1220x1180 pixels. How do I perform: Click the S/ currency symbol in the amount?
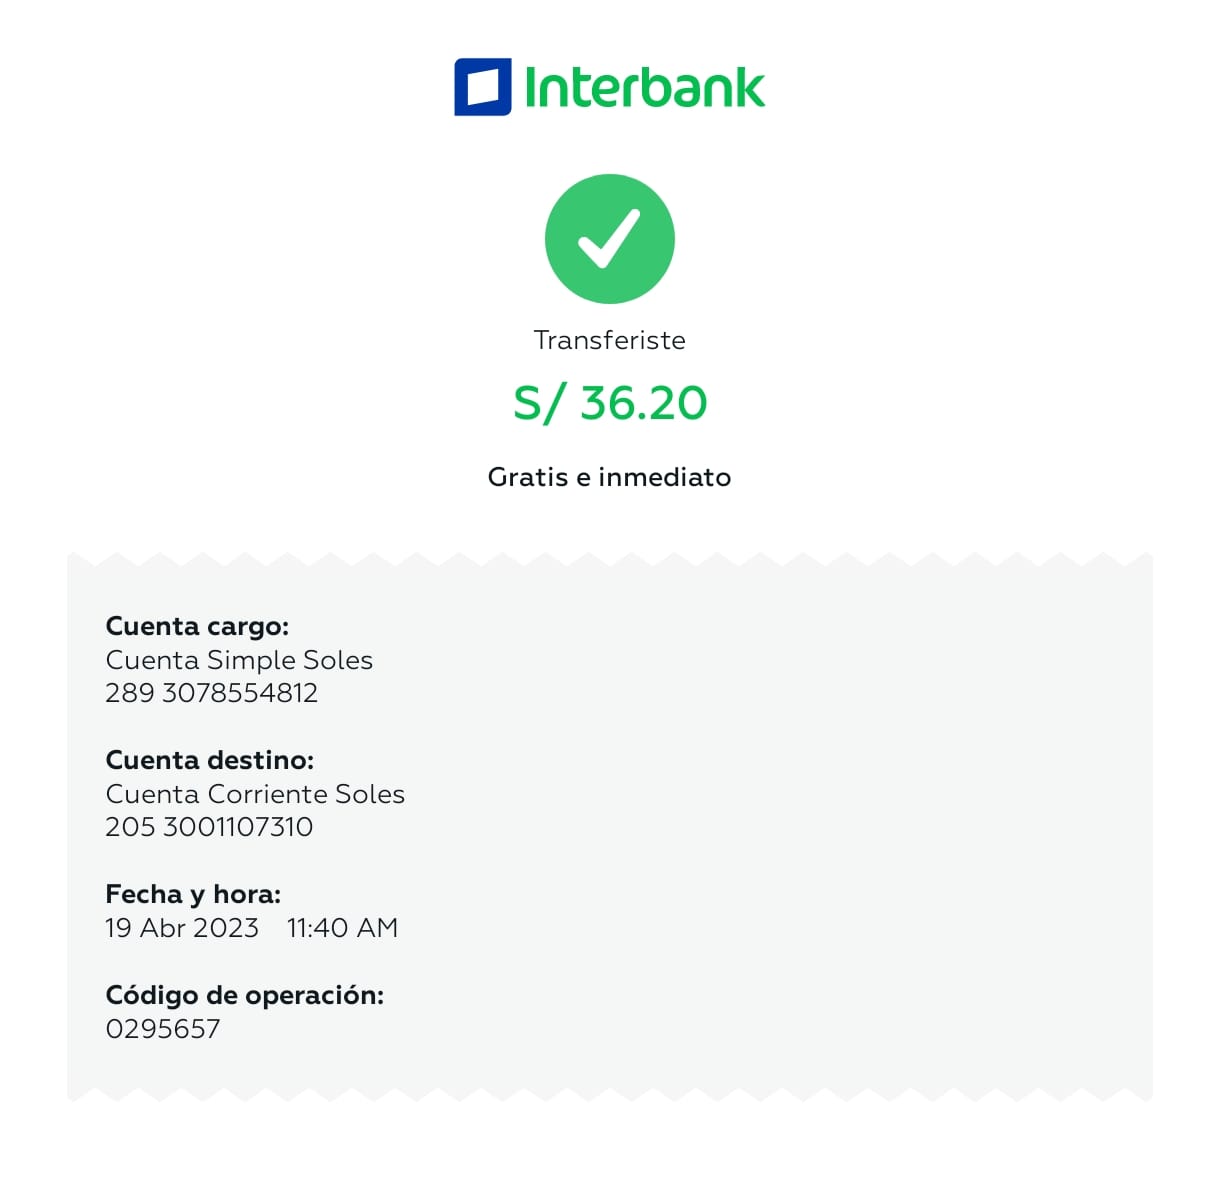[x=538, y=403]
